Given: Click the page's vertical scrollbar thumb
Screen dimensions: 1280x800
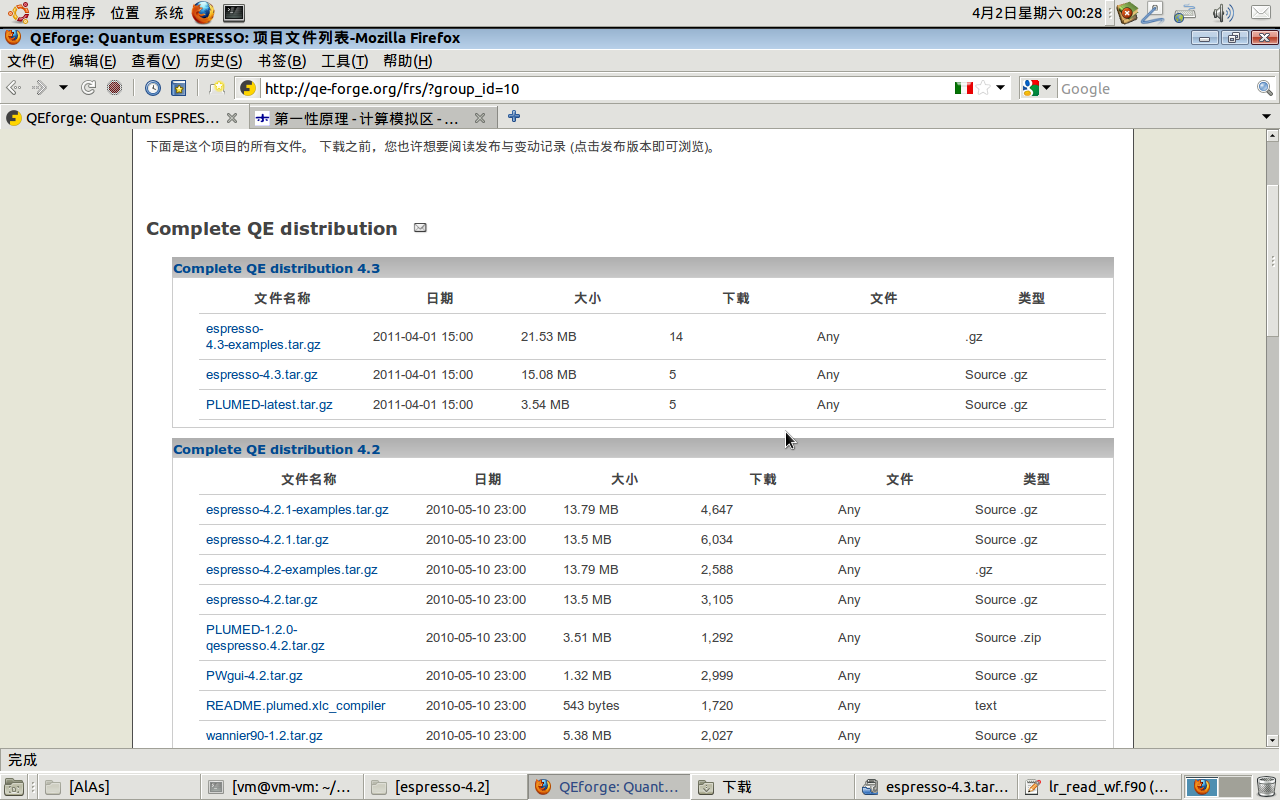Looking at the screenshot, I should point(1272,260).
